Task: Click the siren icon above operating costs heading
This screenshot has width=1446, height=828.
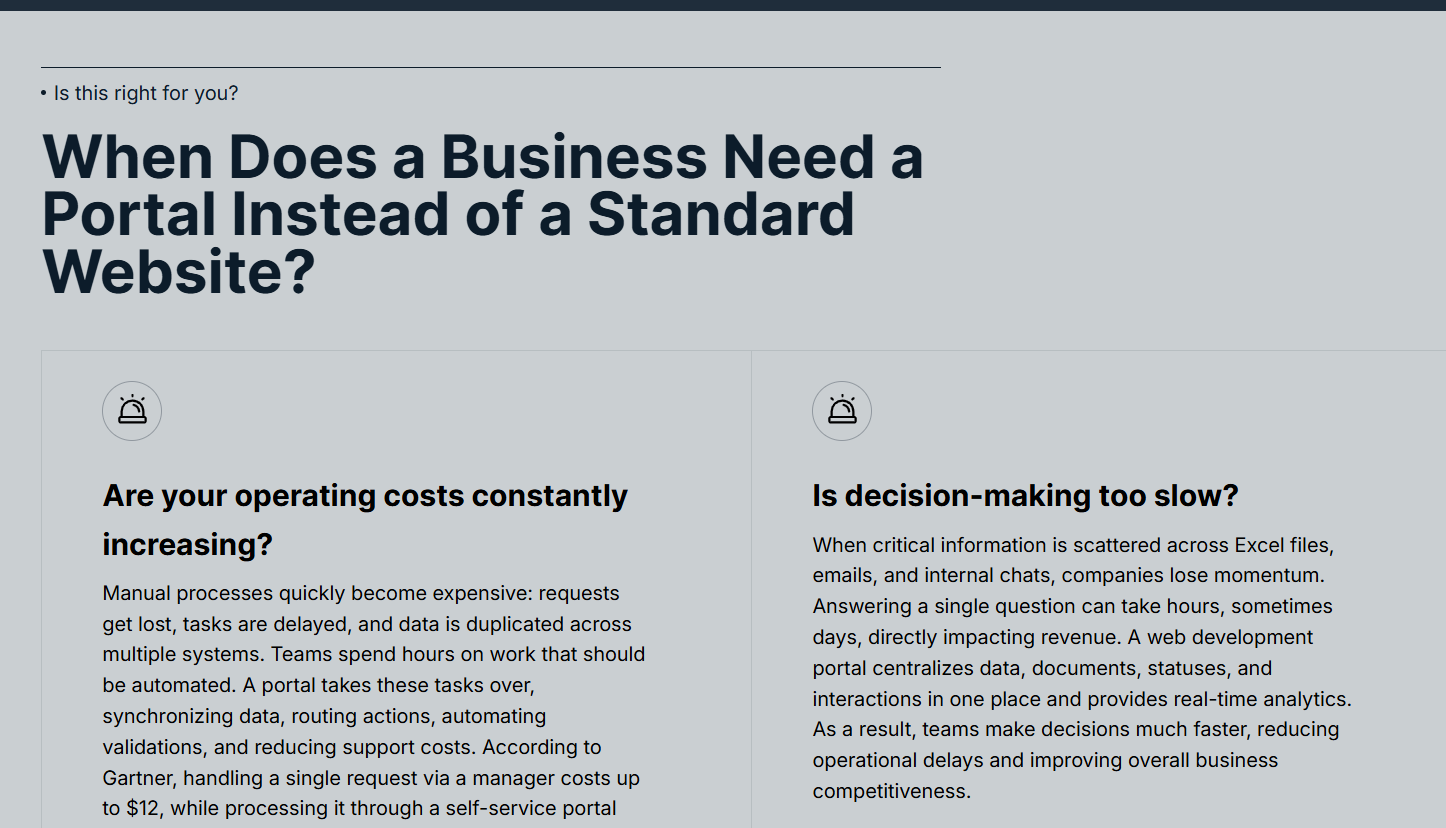Action: 132,411
